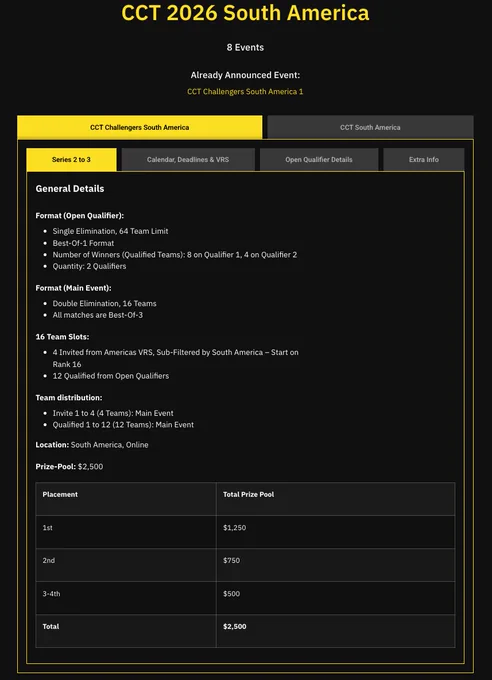Select the Series 2 to 3 tab
492x680 pixels.
pyautogui.click(x=71, y=160)
